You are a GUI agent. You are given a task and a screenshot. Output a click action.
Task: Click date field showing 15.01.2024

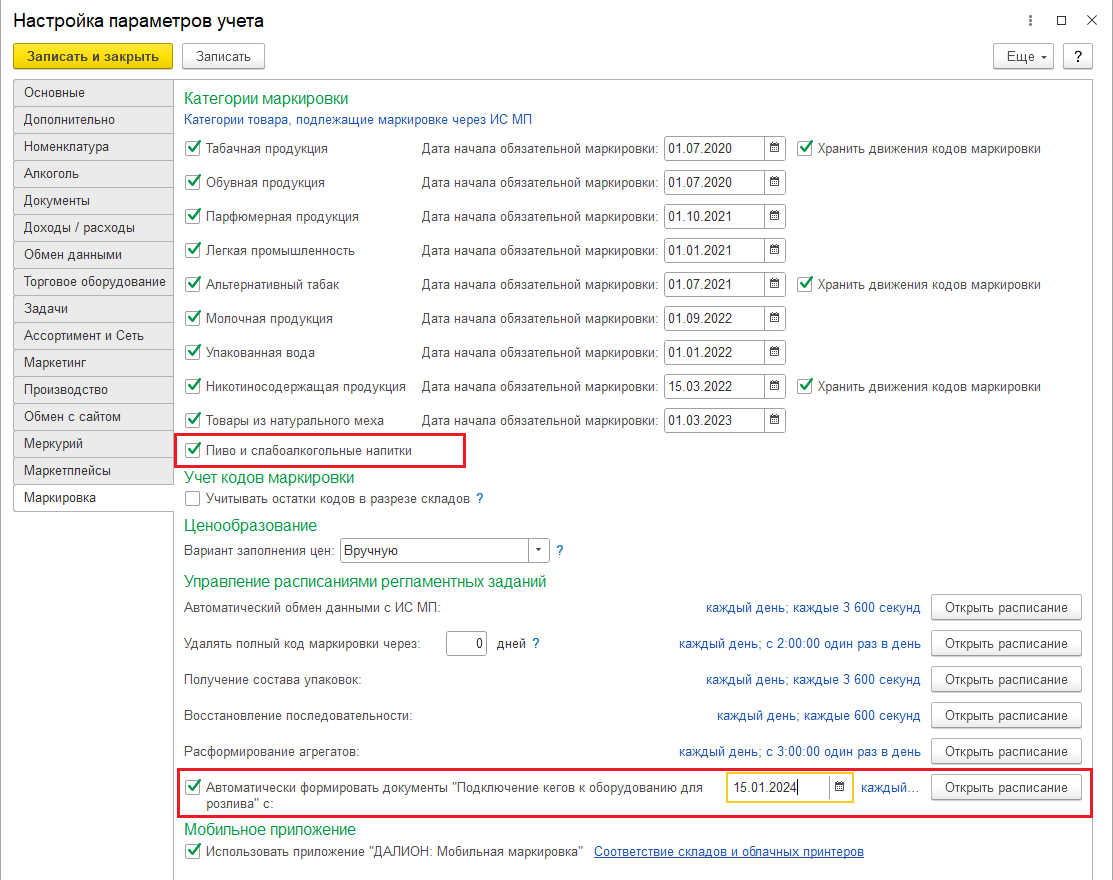click(x=778, y=787)
